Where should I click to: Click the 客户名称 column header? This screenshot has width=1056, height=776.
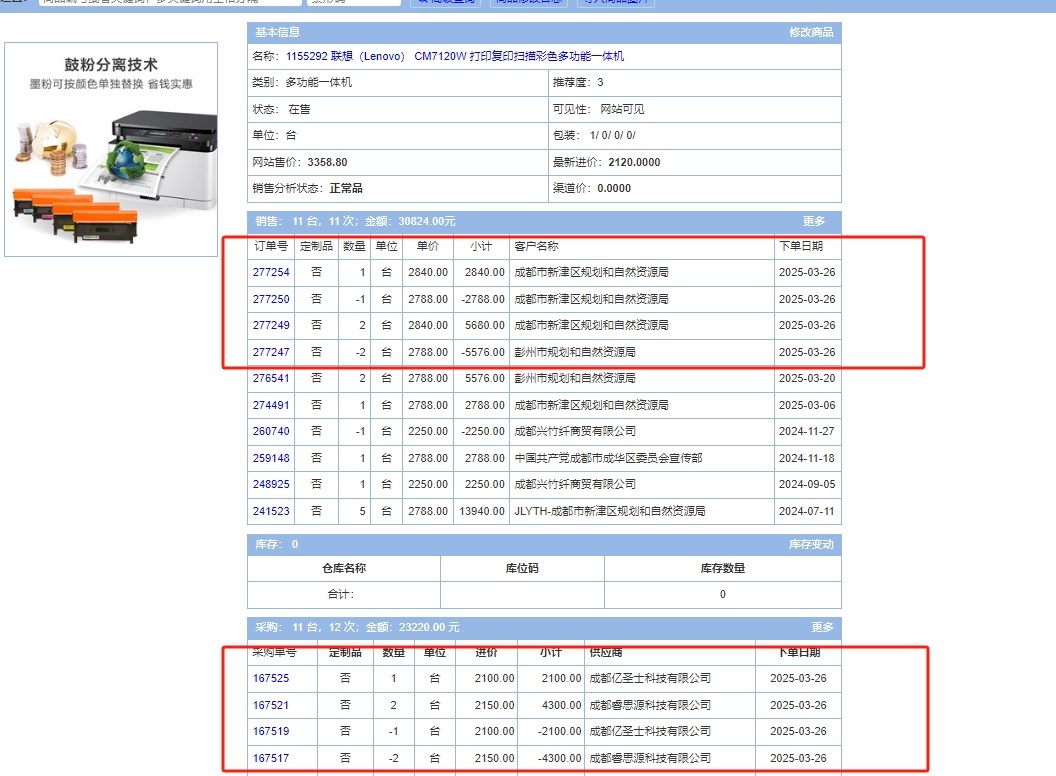coord(536,247)
